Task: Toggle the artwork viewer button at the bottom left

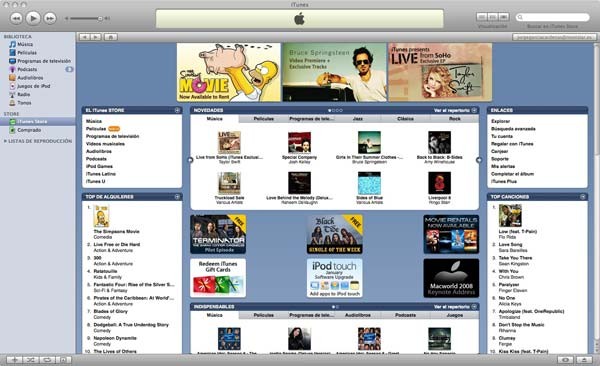Action: click(64, 360)
